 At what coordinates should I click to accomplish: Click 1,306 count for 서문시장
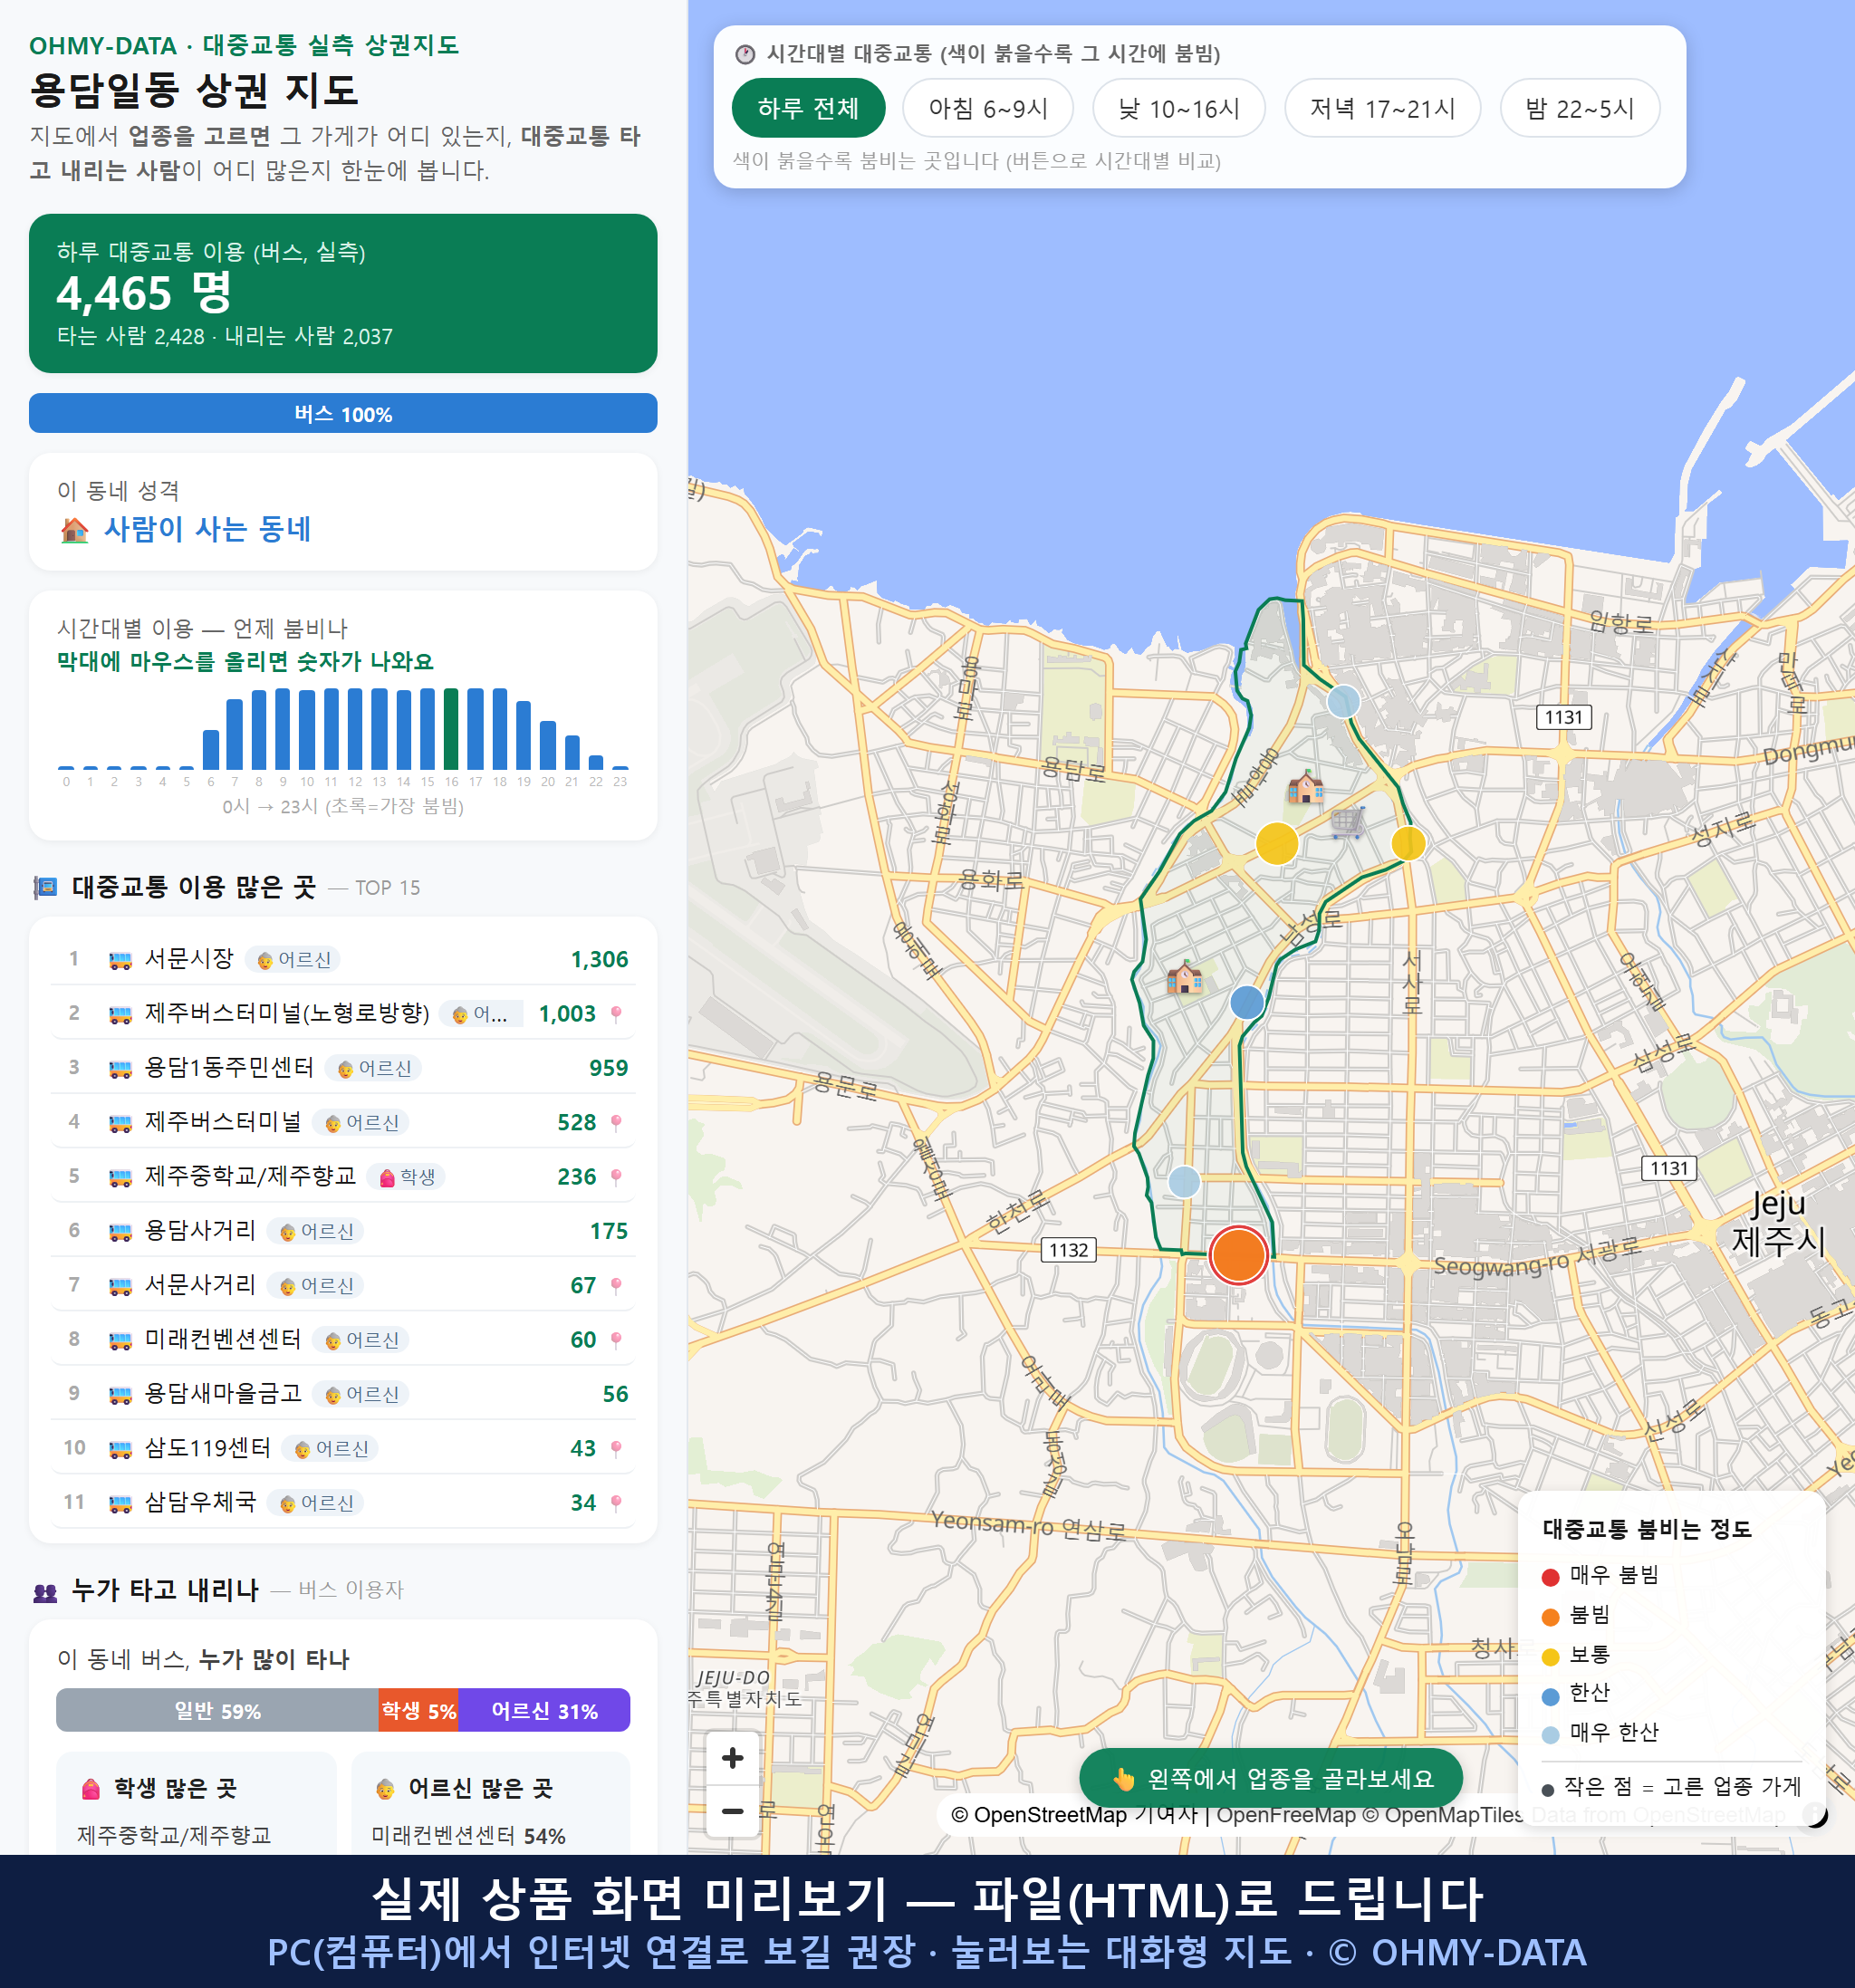point(599,960)
